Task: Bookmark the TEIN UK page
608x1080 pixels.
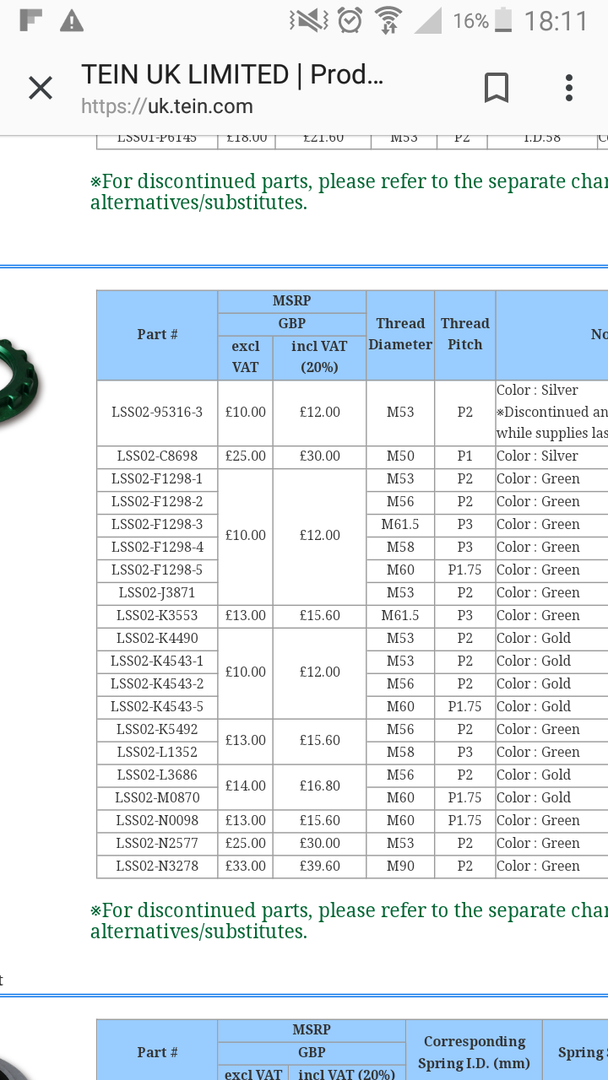Action: click(x=496, y=88)
